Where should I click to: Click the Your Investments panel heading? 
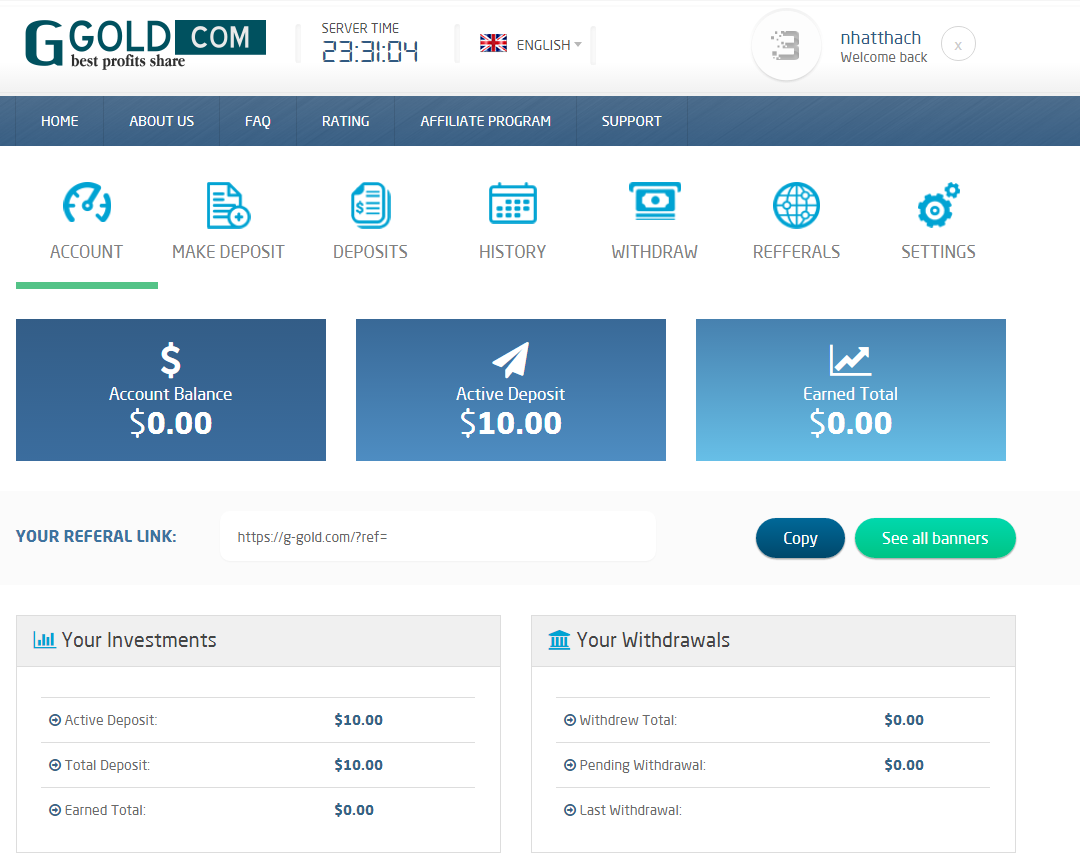click(x=139, y=640)
